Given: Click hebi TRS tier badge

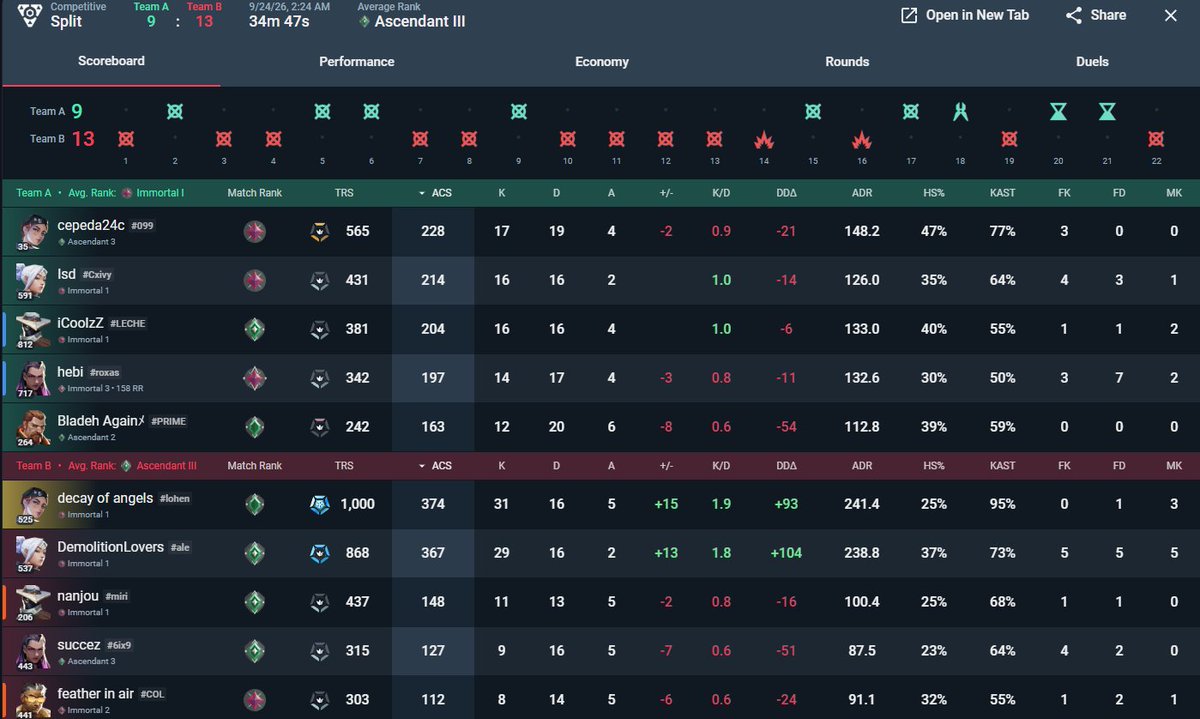Looking at the screenshot, I should coord(319,378).
